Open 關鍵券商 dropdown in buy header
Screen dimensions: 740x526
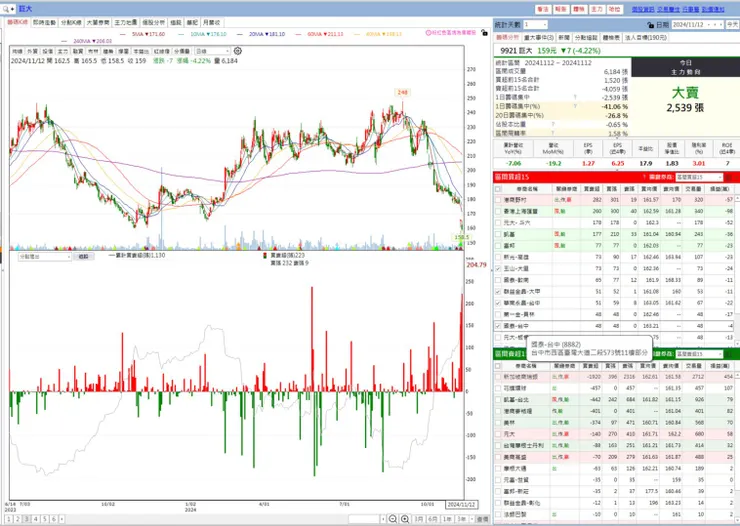pyautogui.click(x=698, y=177)
